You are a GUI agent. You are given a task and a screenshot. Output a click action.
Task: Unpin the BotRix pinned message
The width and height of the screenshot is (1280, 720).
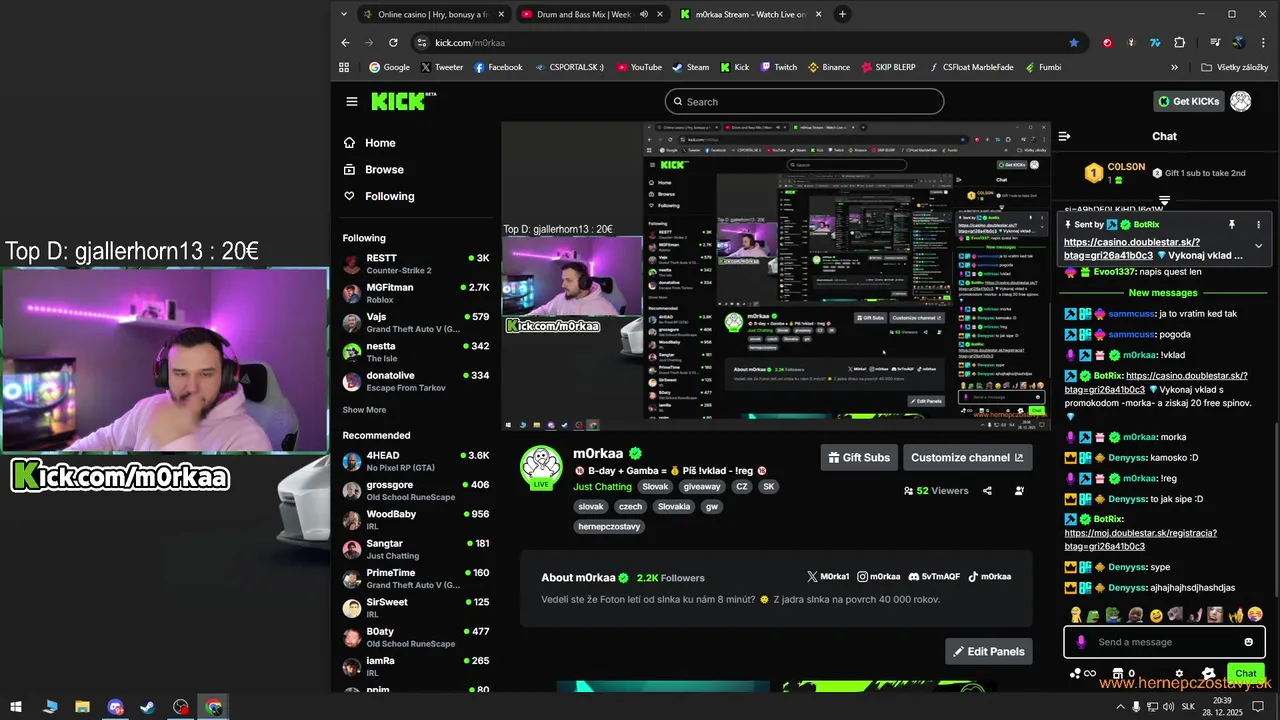1232,225
